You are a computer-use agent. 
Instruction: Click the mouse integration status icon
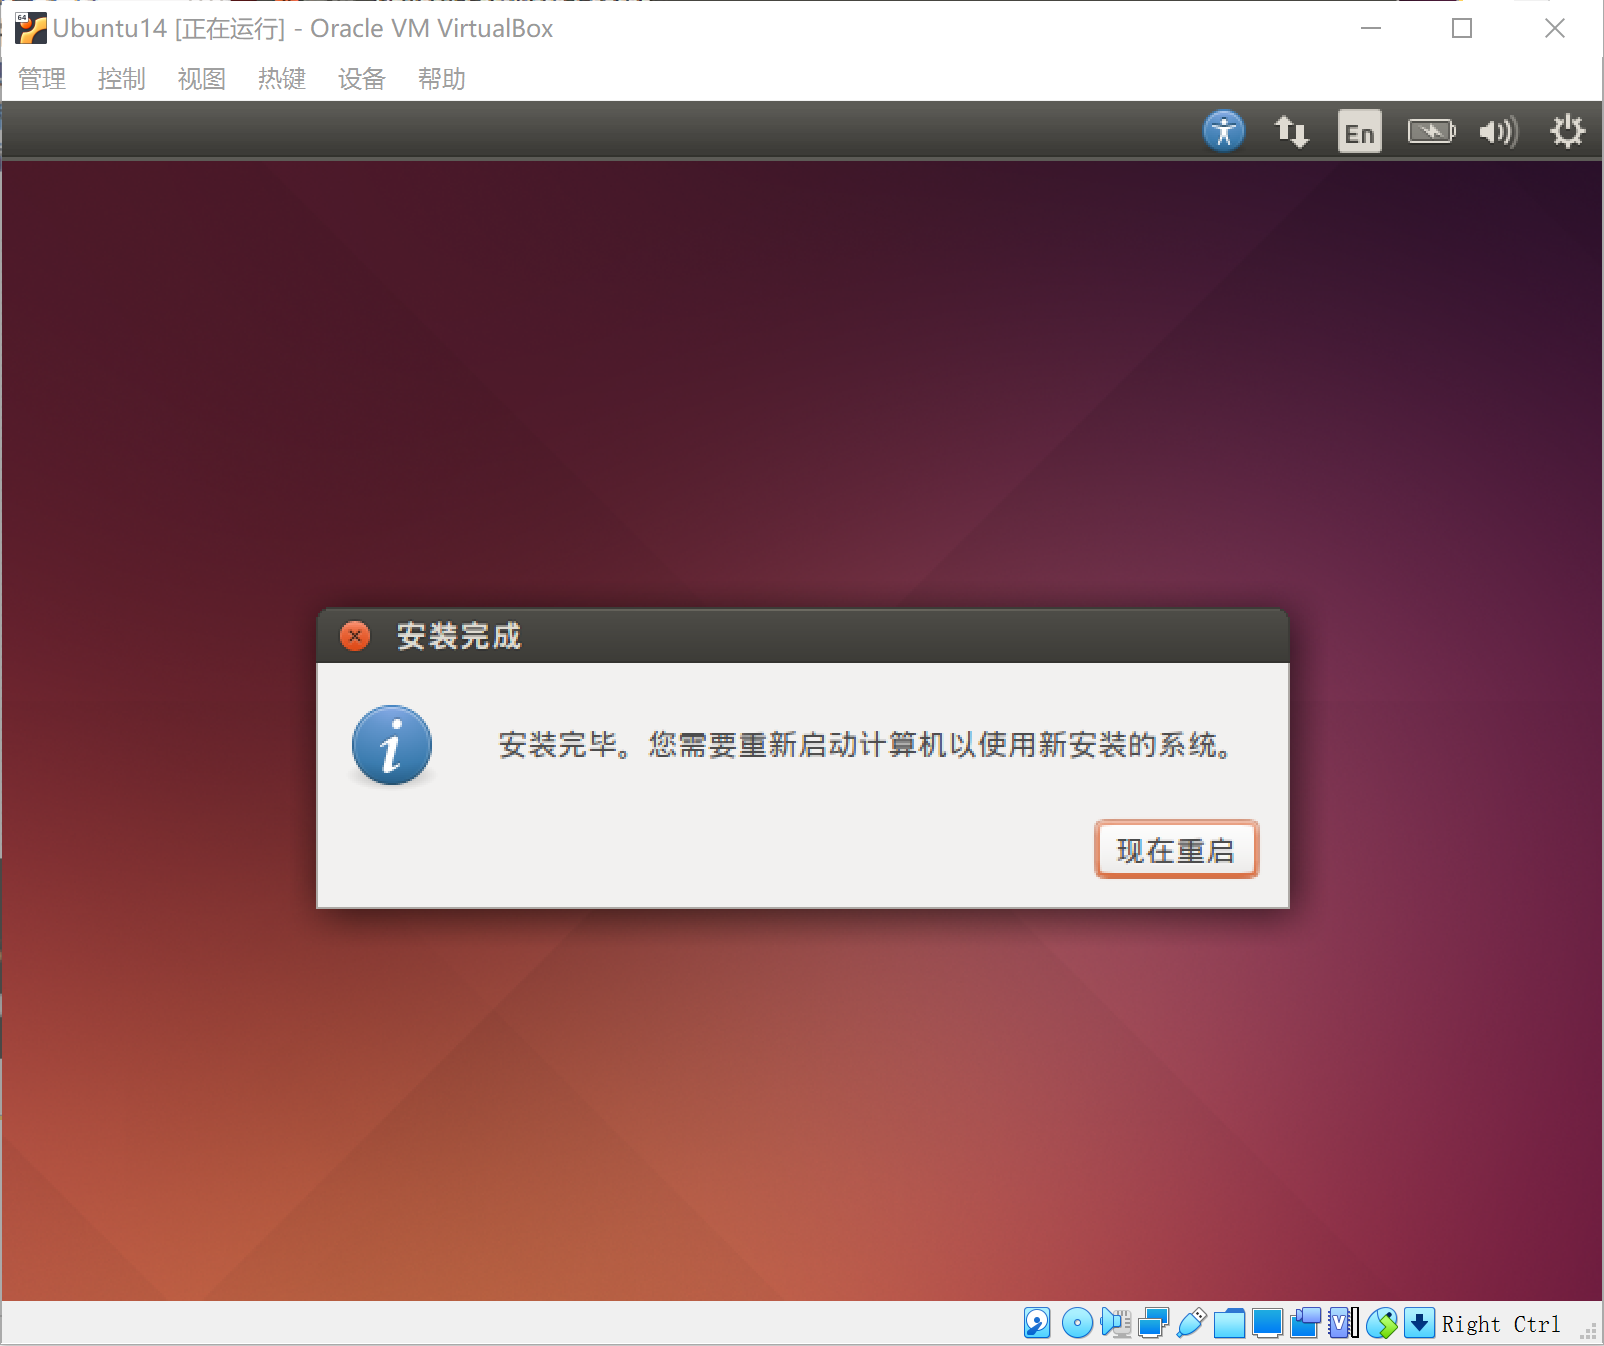click(1382, 1323)
